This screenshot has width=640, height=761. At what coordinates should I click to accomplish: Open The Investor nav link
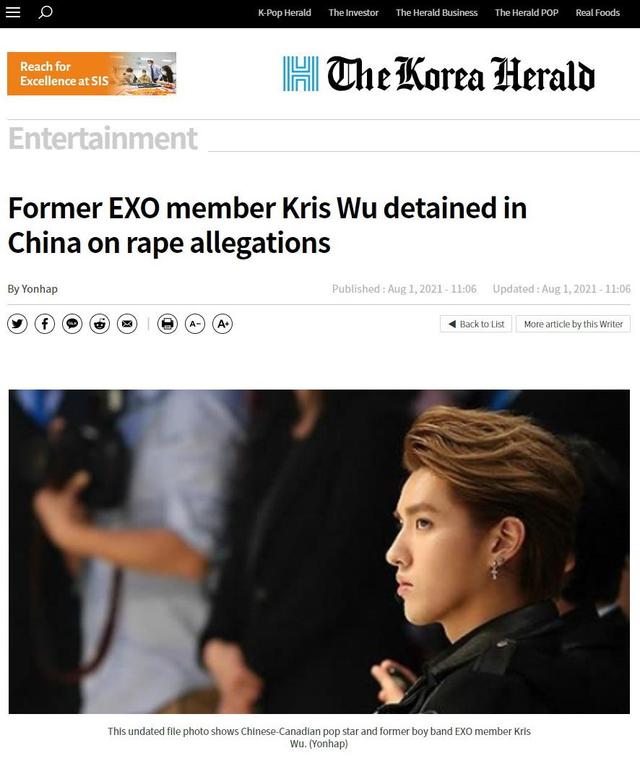click(x=353, y=13)
